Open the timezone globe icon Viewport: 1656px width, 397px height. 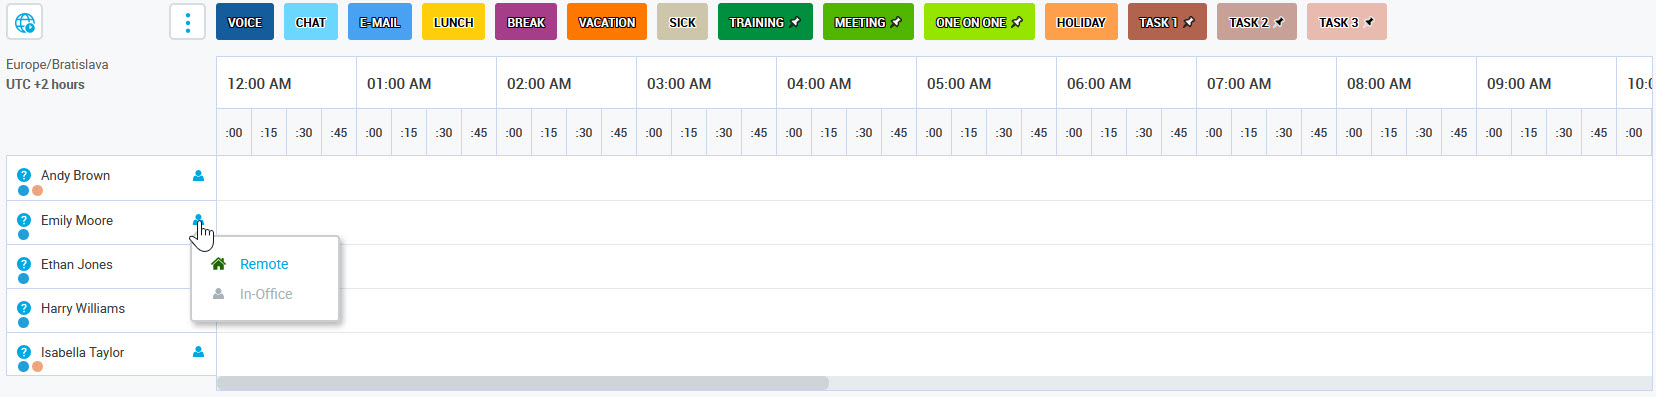(24, 22)
